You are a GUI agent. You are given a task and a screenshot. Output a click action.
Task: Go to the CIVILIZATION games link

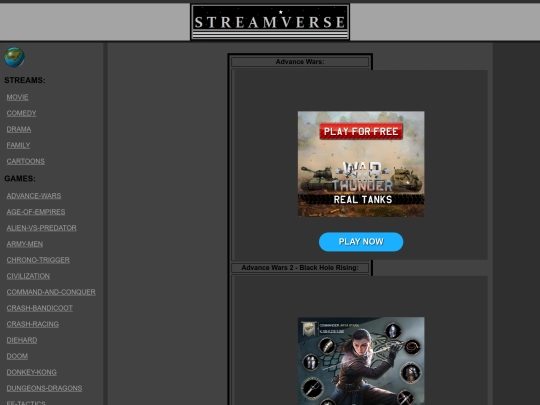click(28, 276)
